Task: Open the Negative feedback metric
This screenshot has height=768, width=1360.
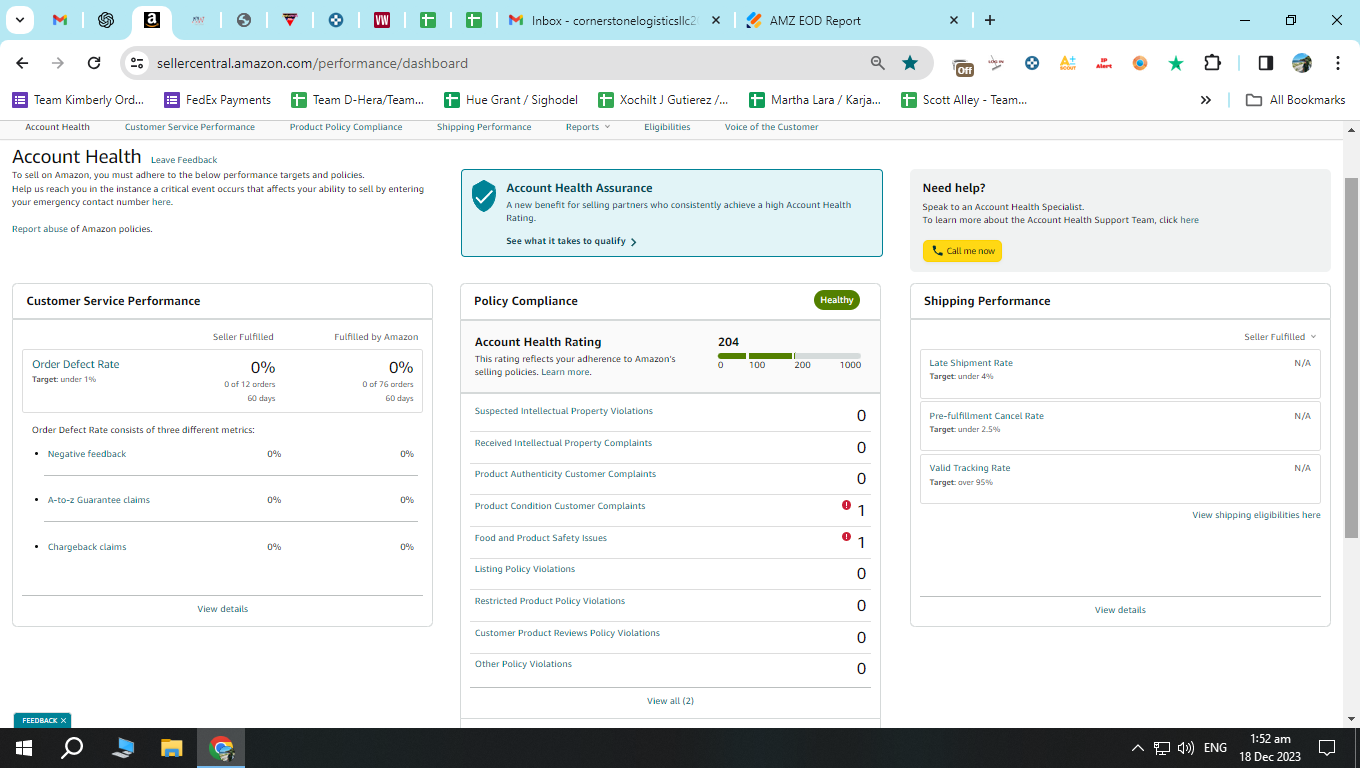Action: tap(87, 454)
